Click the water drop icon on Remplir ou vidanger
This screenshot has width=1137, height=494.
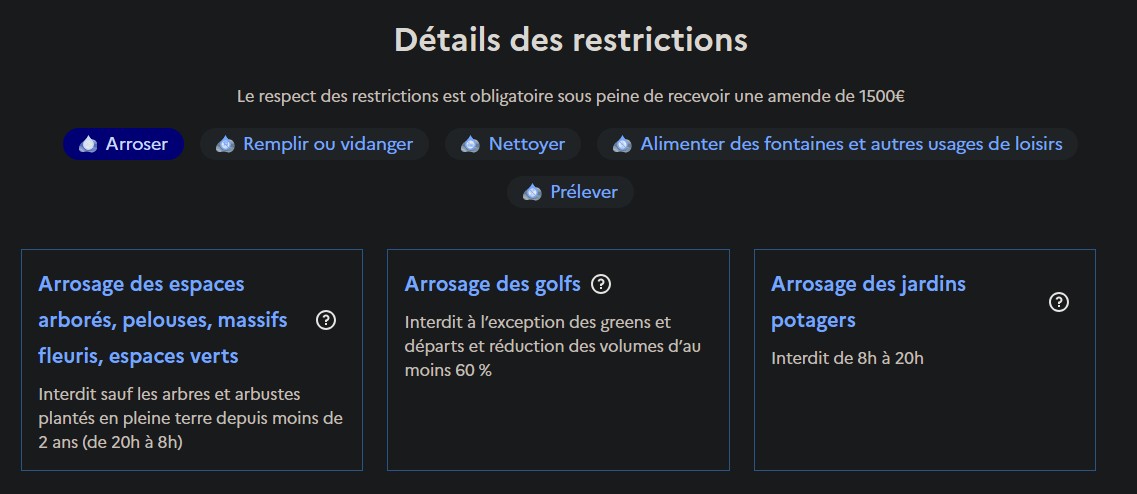coord(226,144)
